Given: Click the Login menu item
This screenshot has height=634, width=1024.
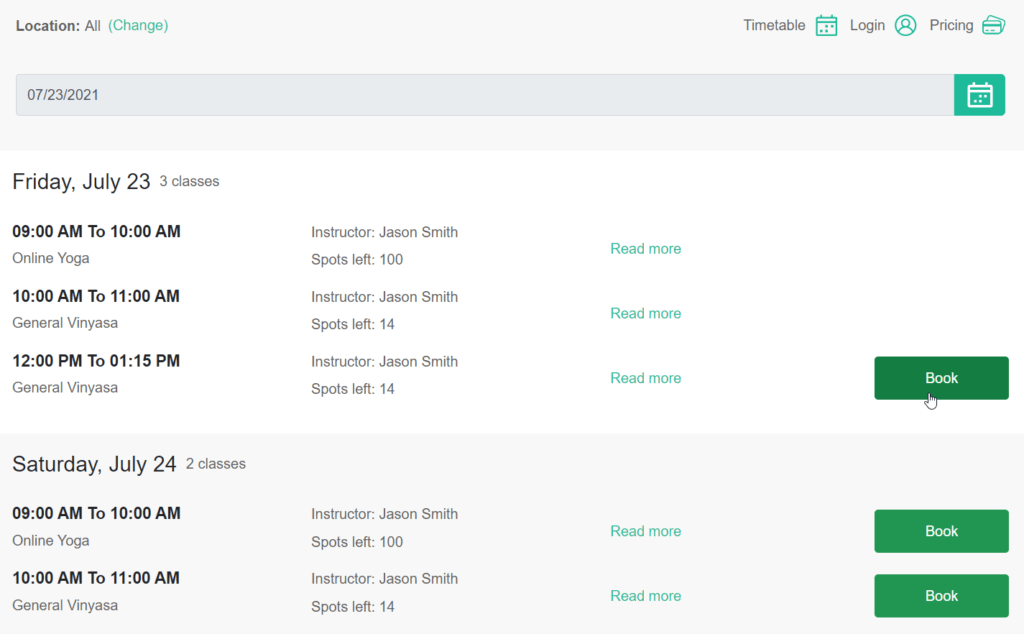Looking at the screenshot, I should tap(867, 25).
